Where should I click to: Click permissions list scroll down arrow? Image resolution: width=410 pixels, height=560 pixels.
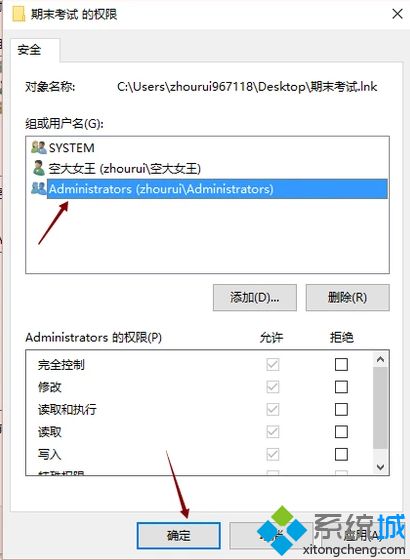380,467
